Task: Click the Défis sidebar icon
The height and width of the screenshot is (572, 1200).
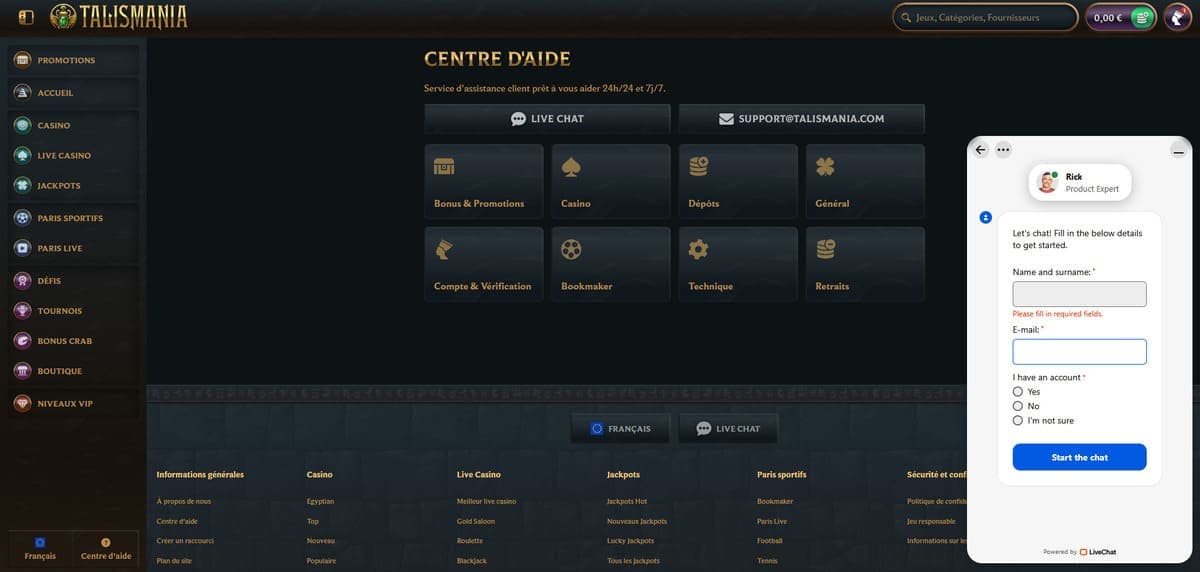Action: 22,281
